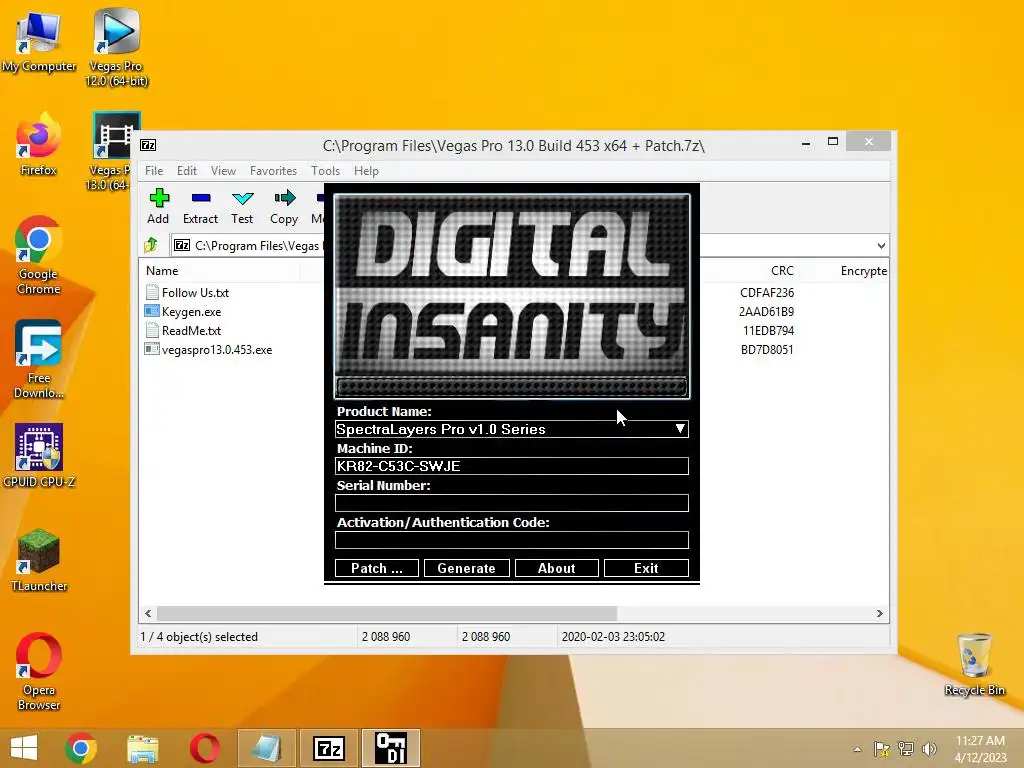Click the taskbar clock showing 11:27 AM
Screen dimensions: 1024x768
(980, 748)
